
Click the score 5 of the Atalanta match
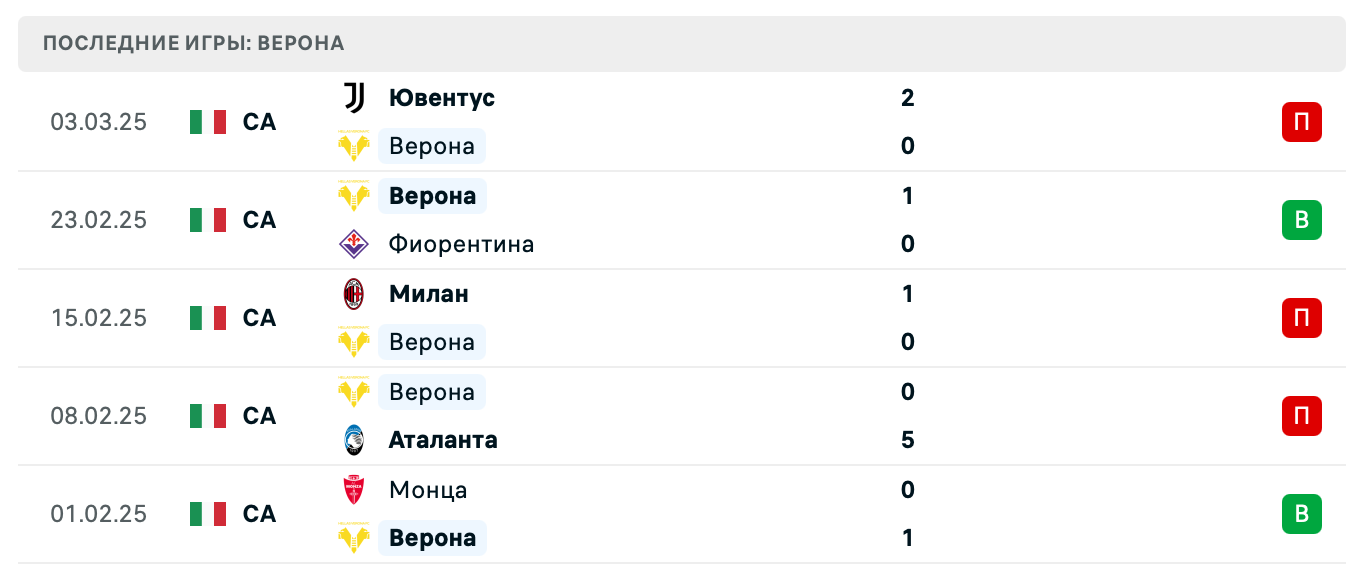(x=907, y=440)
